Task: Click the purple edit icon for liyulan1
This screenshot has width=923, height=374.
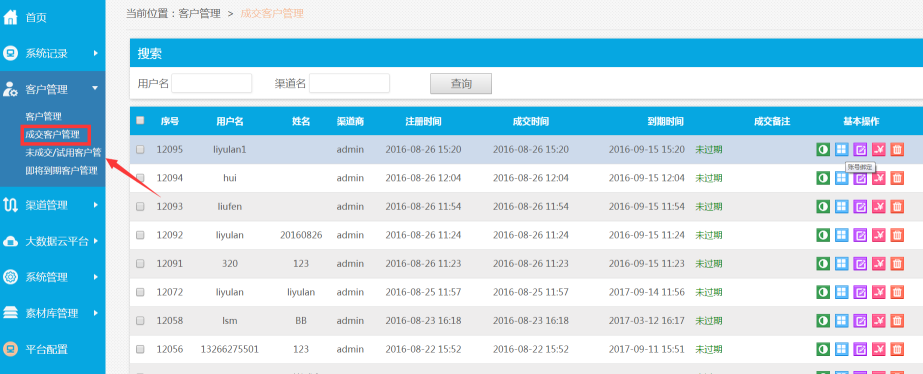Action: tap(860, 150)
